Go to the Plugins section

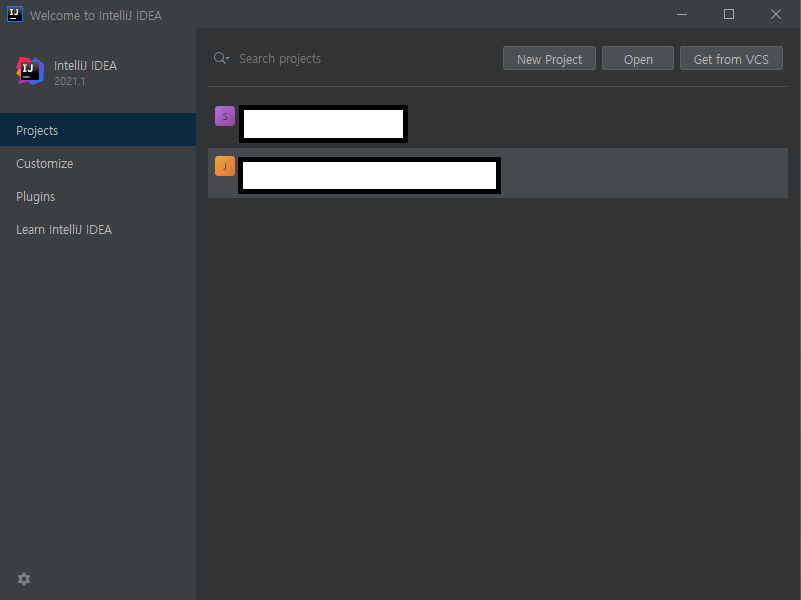coord(98,197)
